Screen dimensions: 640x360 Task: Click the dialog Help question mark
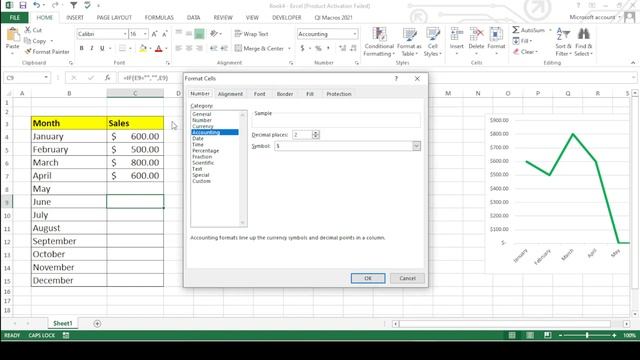[396, 78]
